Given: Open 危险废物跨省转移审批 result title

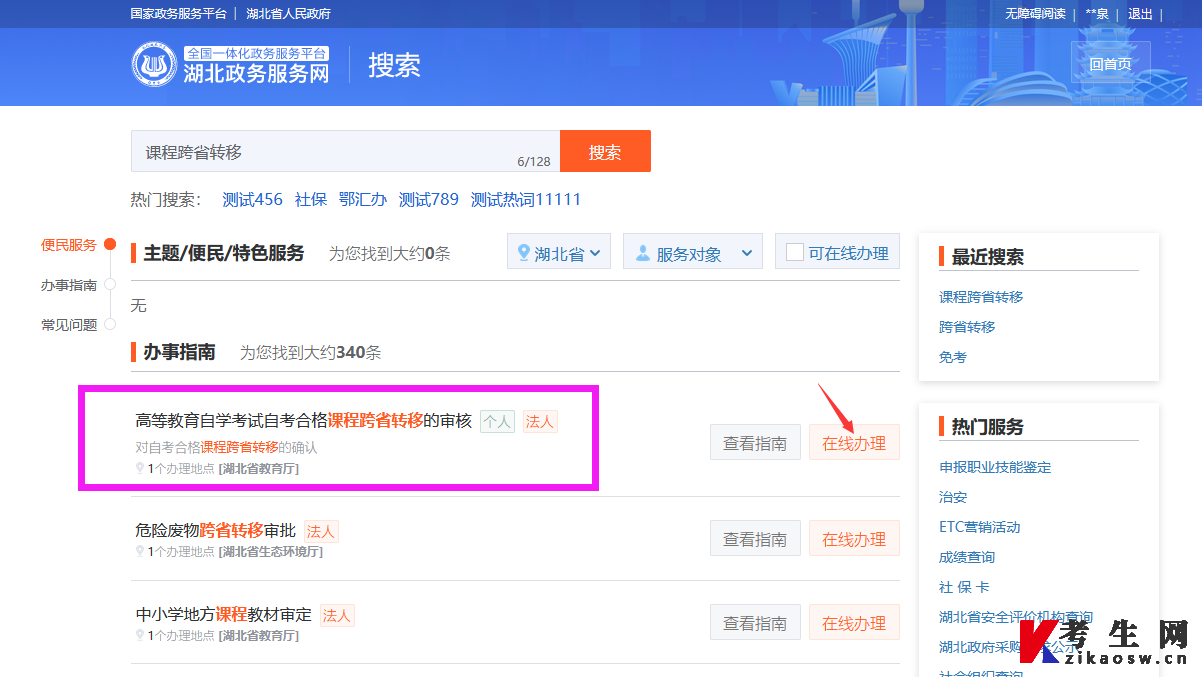Looking at the screenshot, I should [216, 530].
